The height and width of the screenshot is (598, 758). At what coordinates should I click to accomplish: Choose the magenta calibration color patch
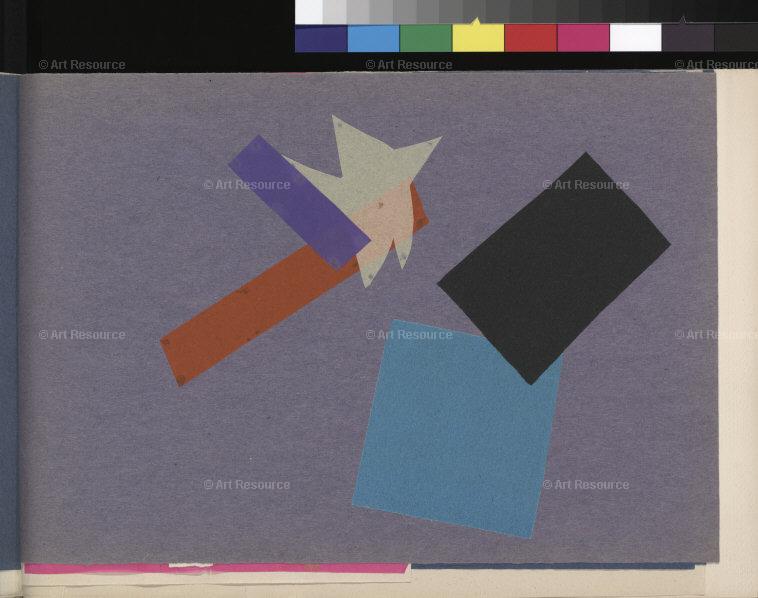583,38
